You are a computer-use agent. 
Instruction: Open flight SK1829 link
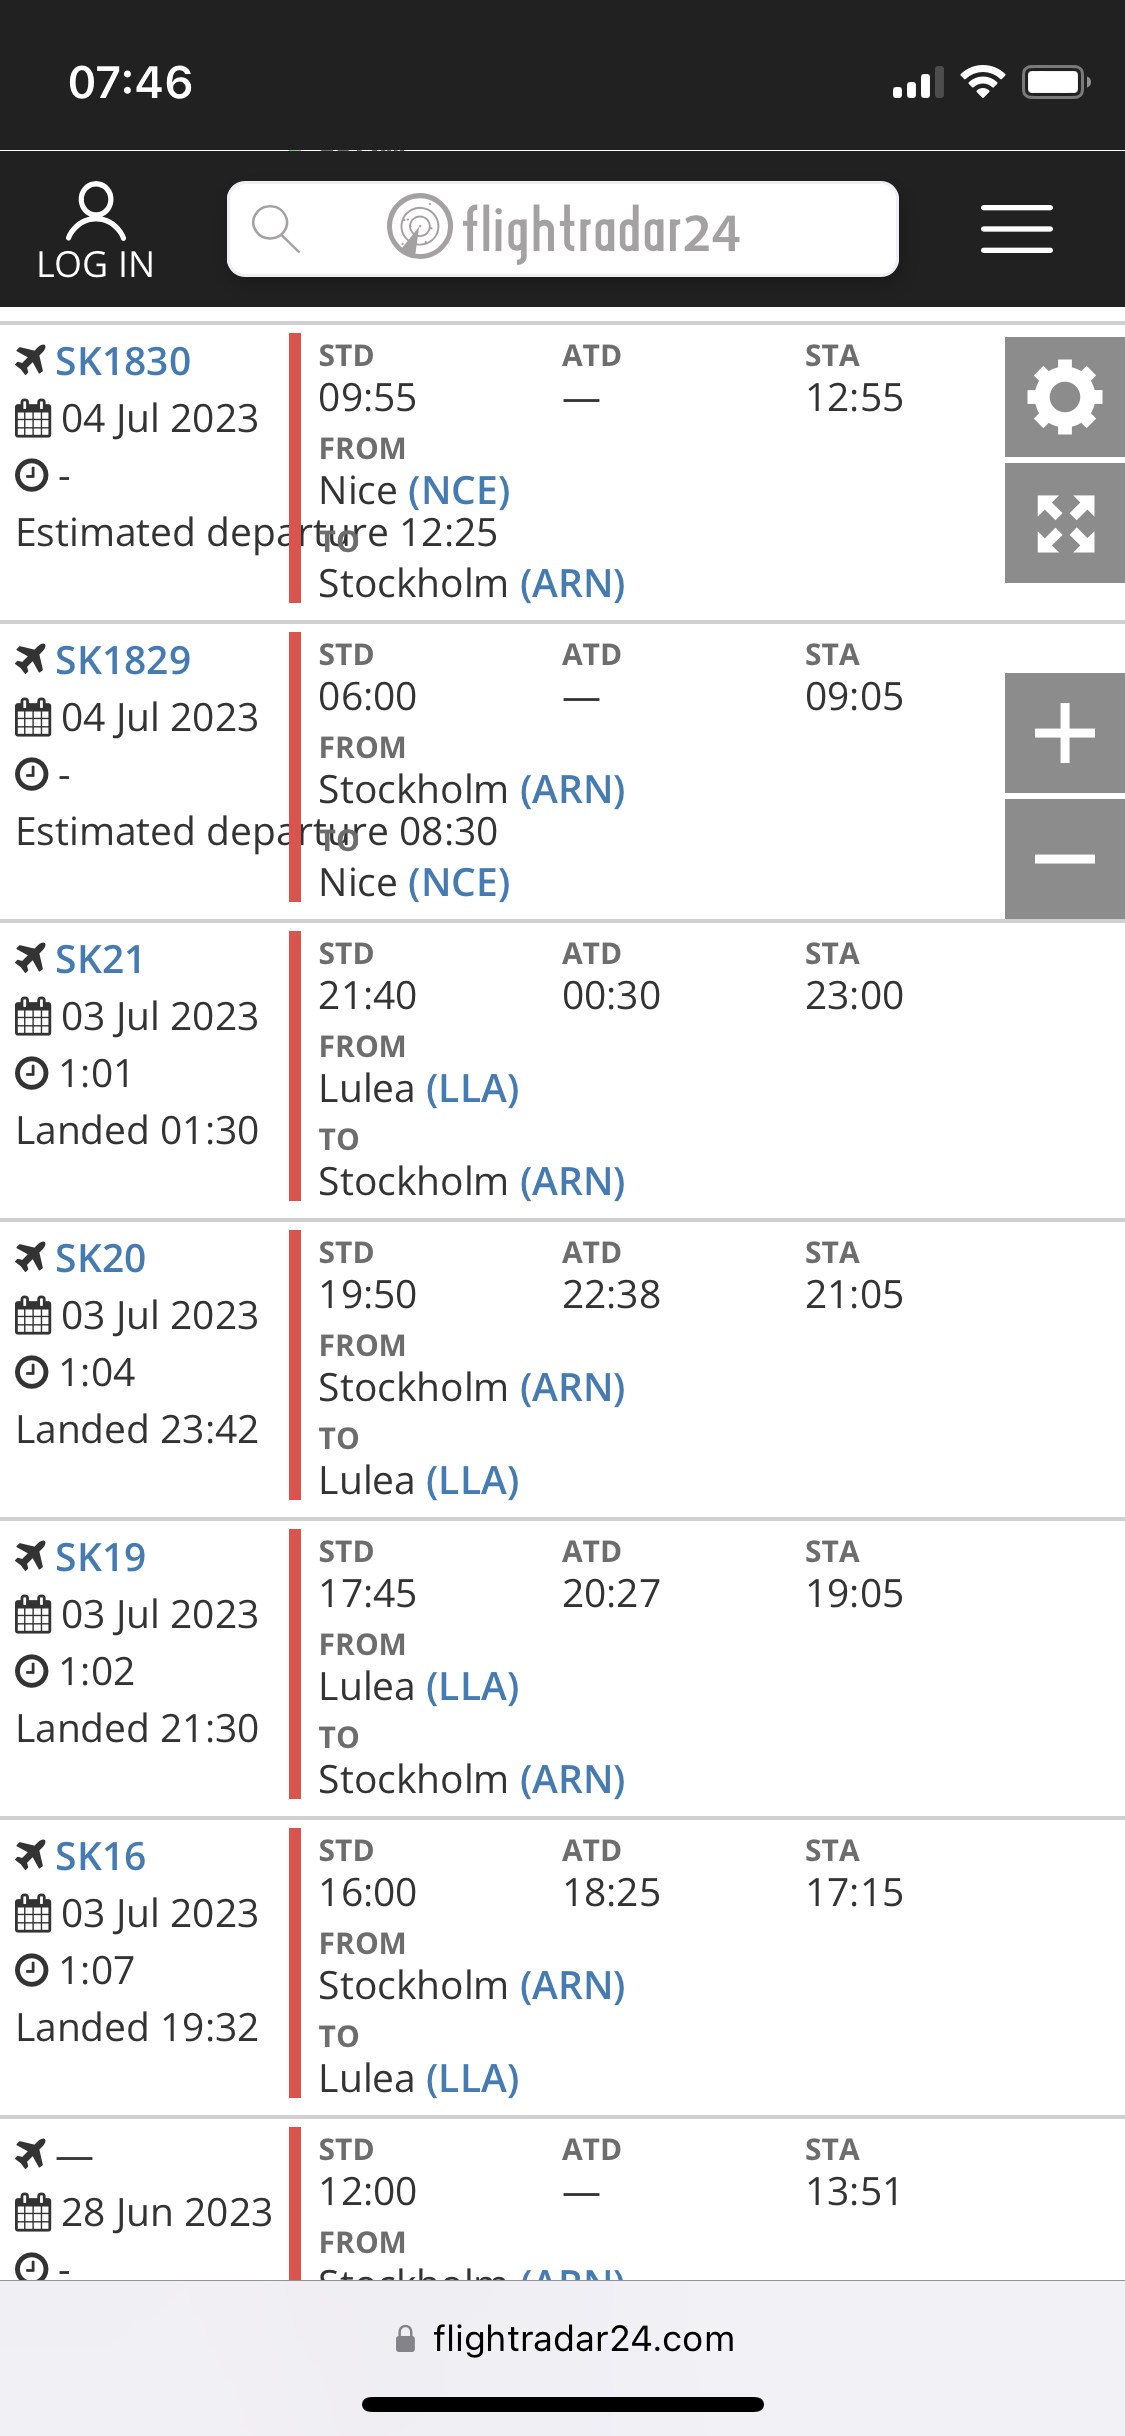(122, 660)
